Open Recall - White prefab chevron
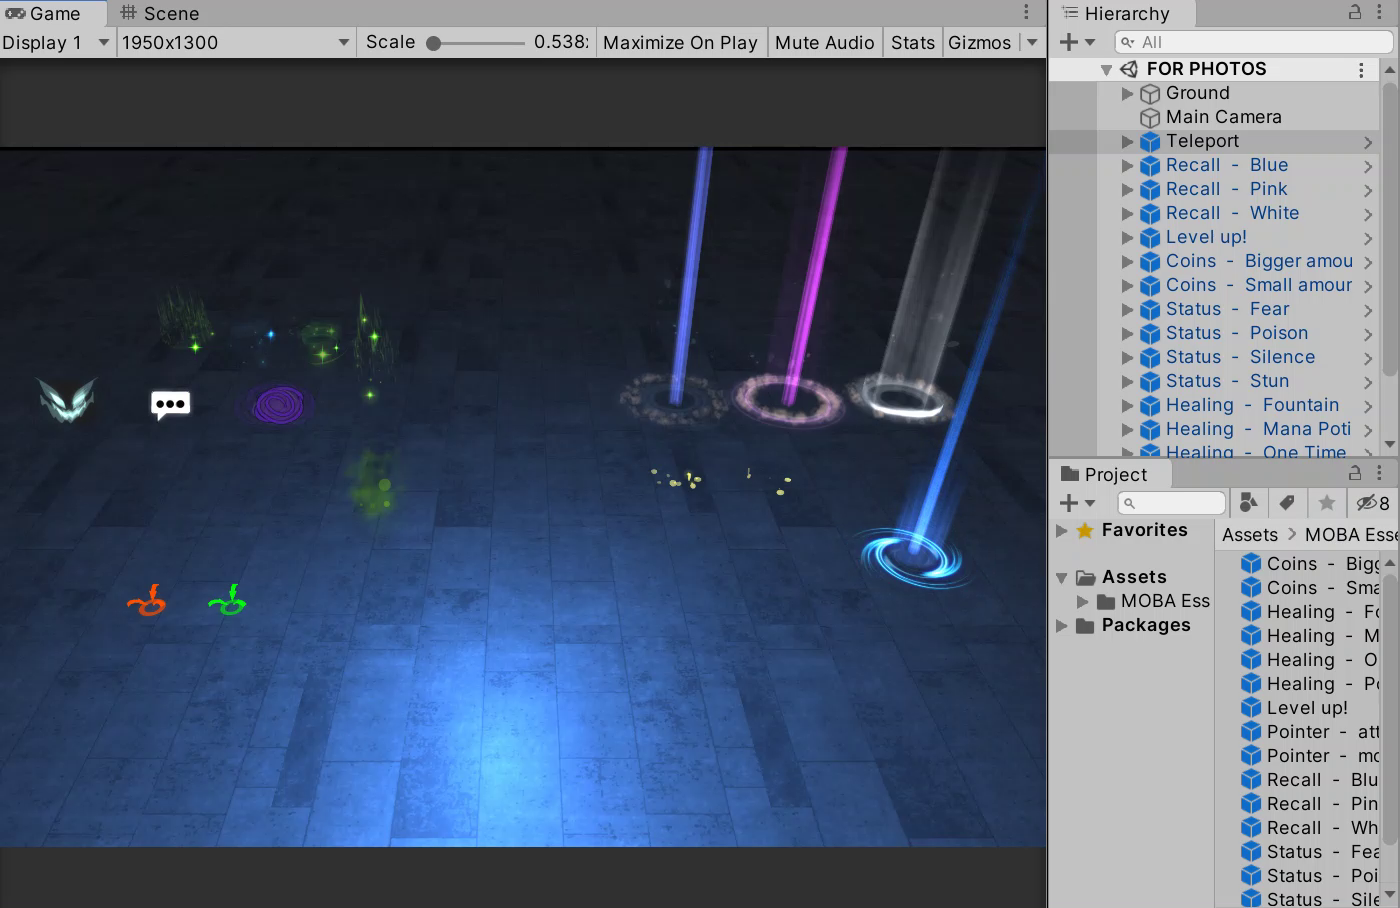The height and width of the screenshot is (908, 1400). click(x=1368, y=214)
